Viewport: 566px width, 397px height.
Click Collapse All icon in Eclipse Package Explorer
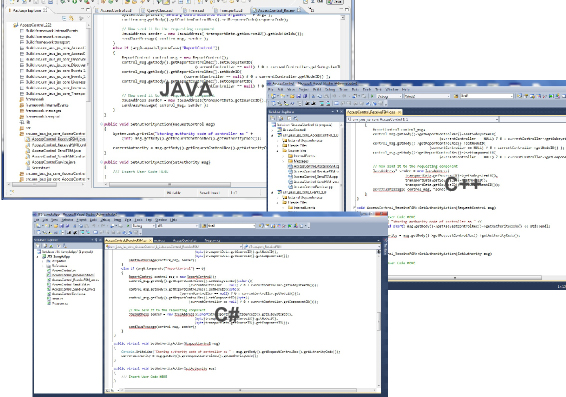pos(64,18)
